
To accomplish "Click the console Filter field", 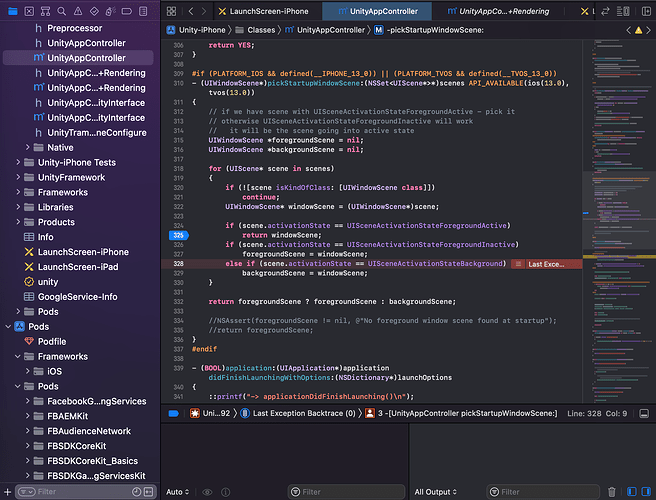I will [543, 492].
